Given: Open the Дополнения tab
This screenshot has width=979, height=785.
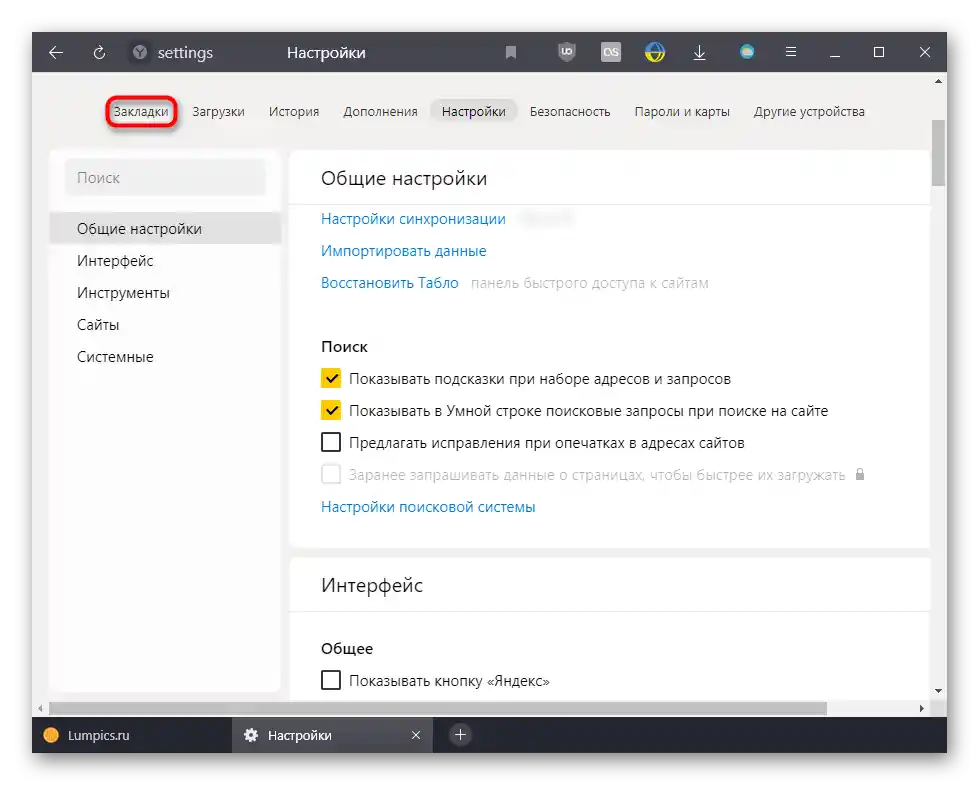Looking at the screenshot, I should click(x=380, y=112).
